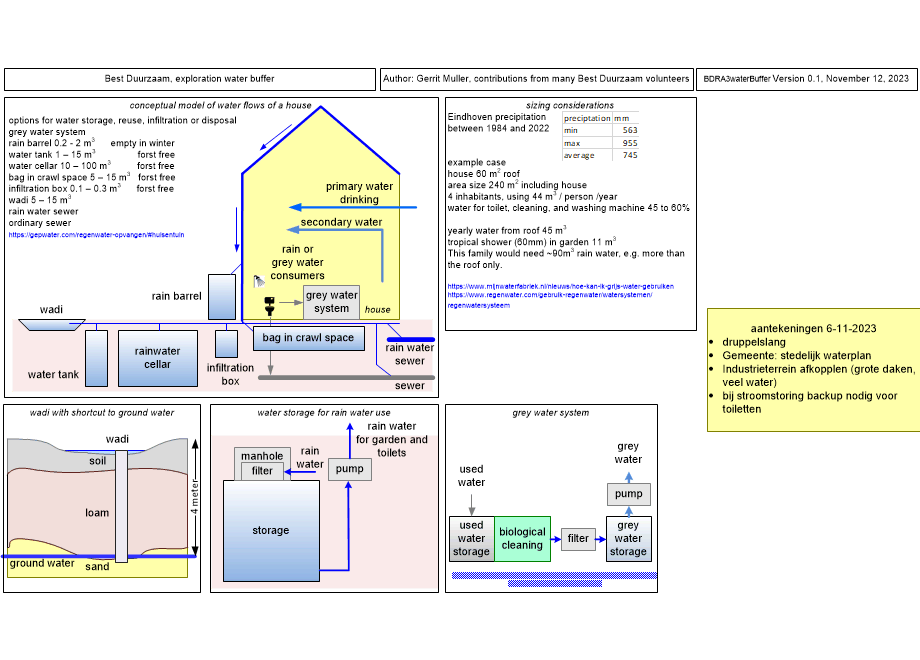Image resolution: width=920 pixels, height=660 pixels.
Task: Click 'rain water for garden and toilets' text
Action: click(391, 439)
